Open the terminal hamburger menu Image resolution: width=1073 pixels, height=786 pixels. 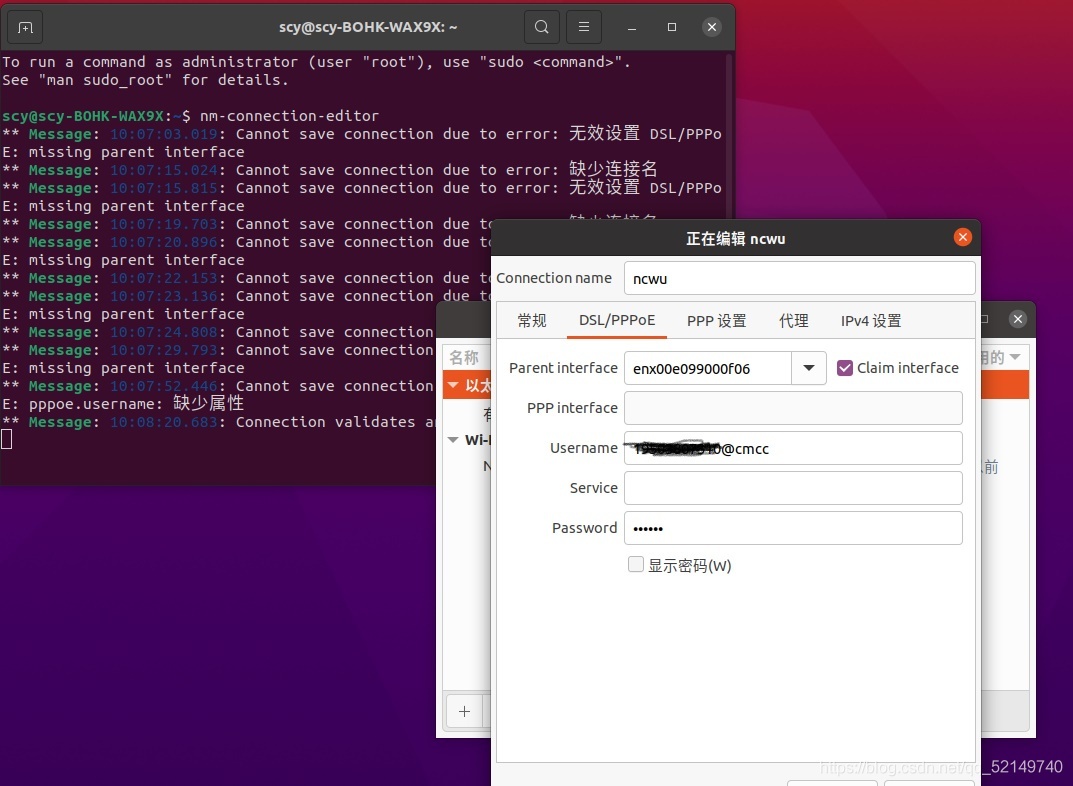pos(584,27)
